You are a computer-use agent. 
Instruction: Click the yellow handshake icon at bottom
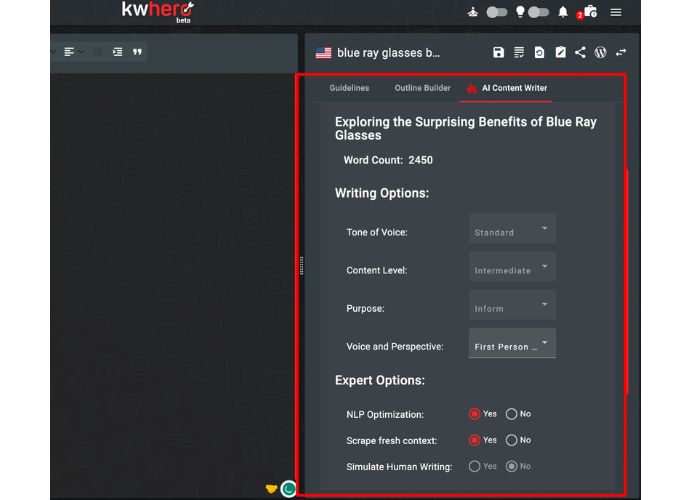click(x=271, y=489)
